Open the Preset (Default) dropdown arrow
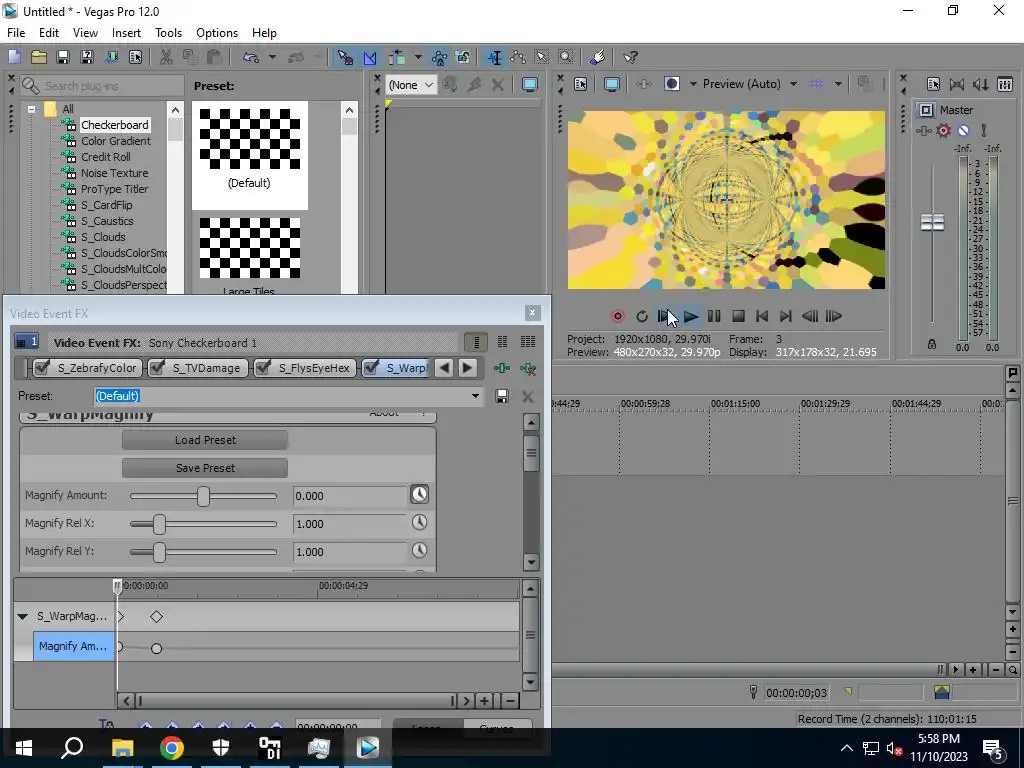1024x768 pixels. click(475, 396)
